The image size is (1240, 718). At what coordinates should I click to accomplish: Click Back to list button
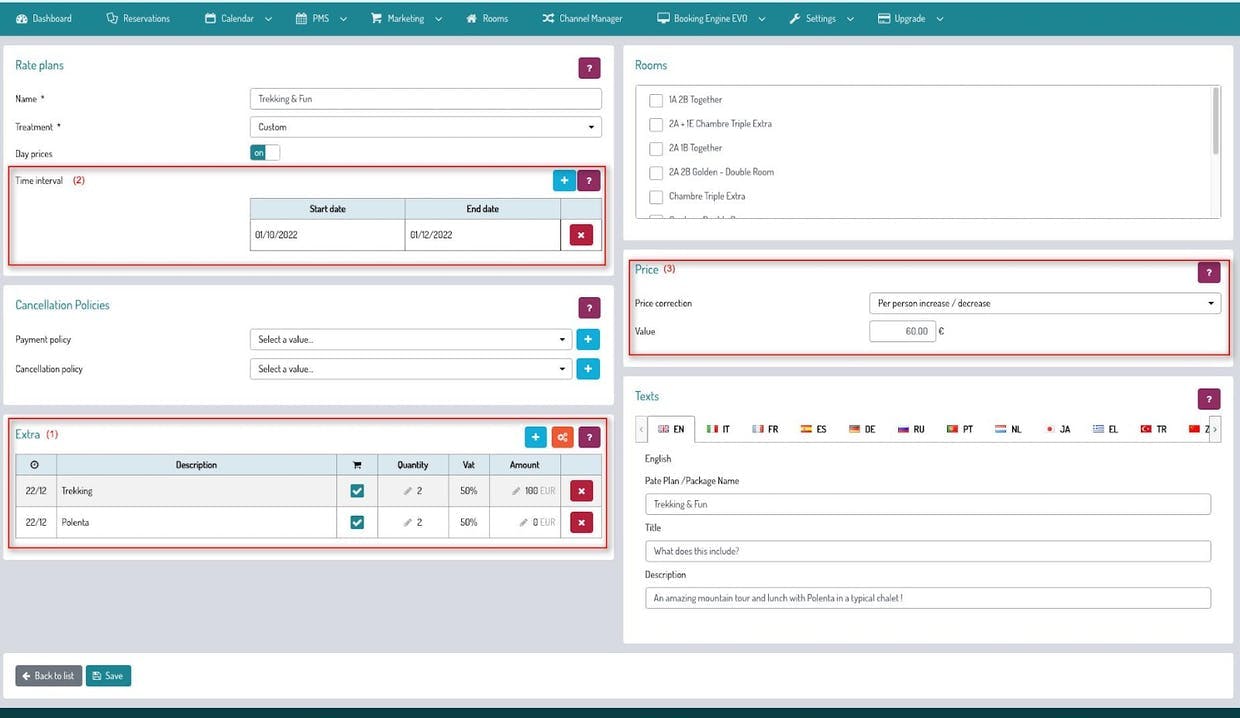coord(48,676)
